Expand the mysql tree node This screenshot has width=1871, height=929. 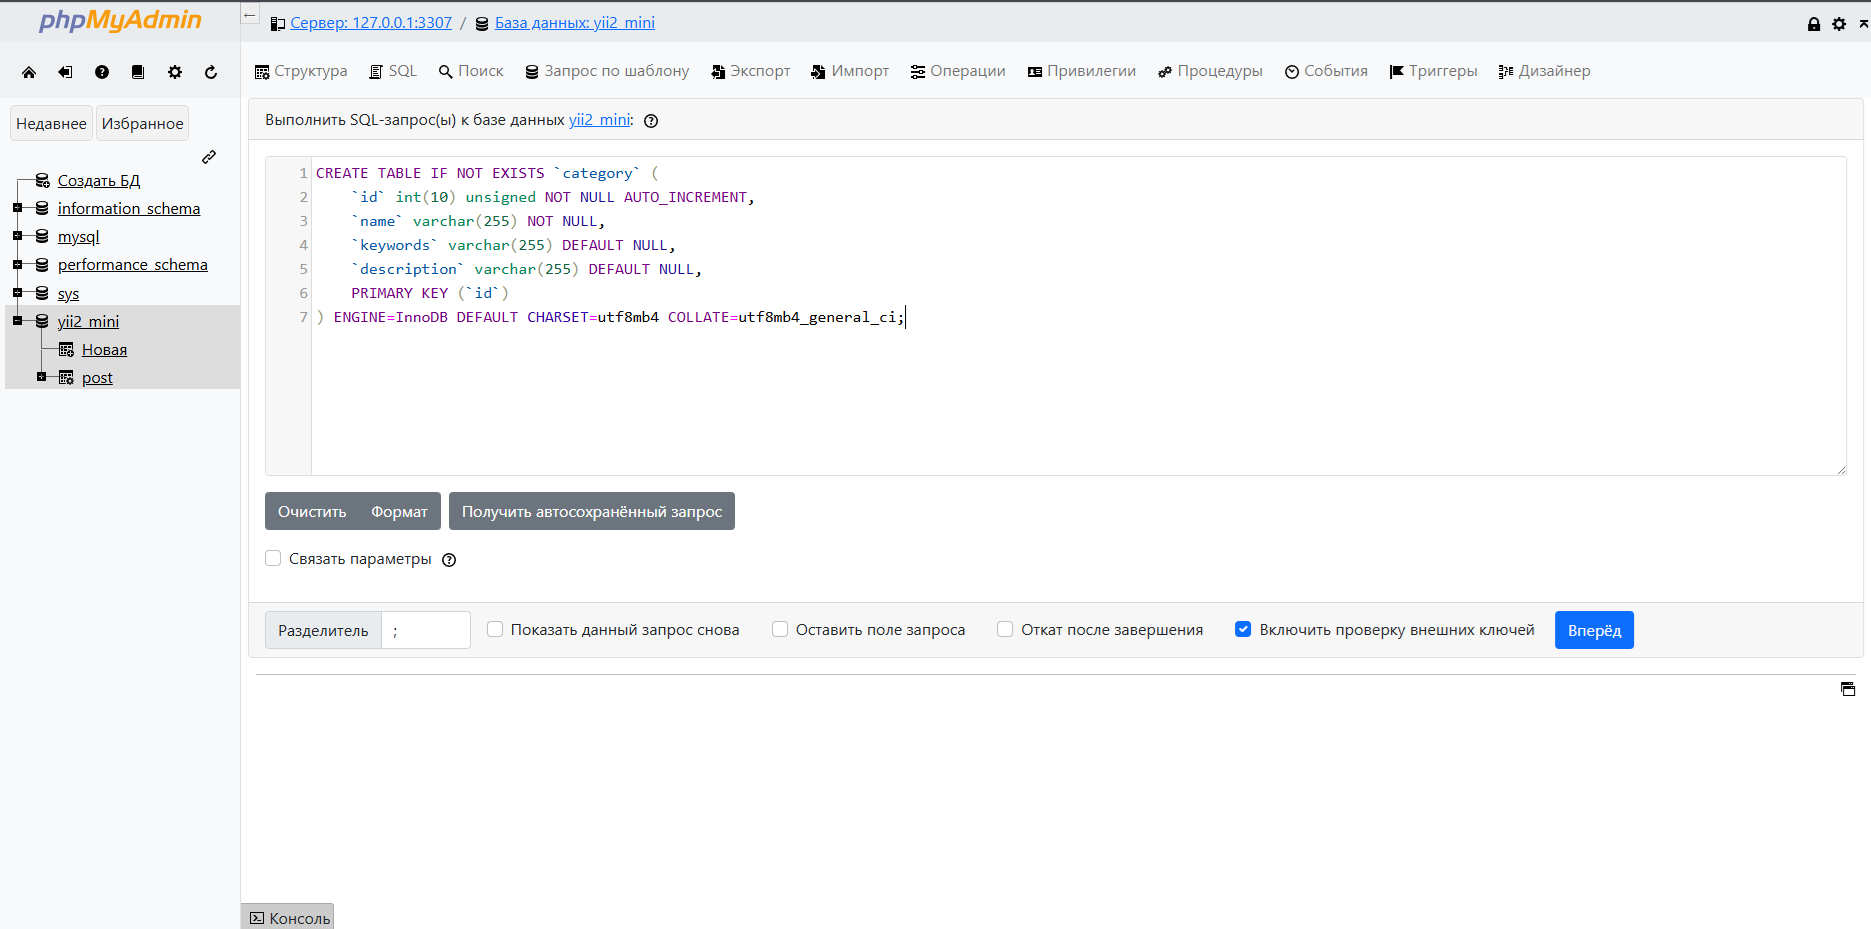[17, 236]
